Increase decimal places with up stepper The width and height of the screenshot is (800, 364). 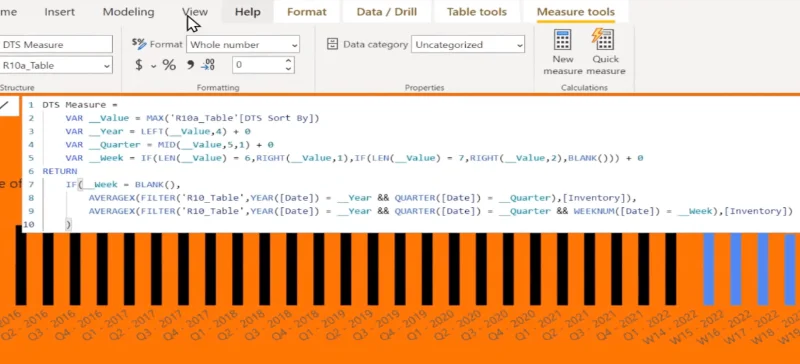(288, 61)
